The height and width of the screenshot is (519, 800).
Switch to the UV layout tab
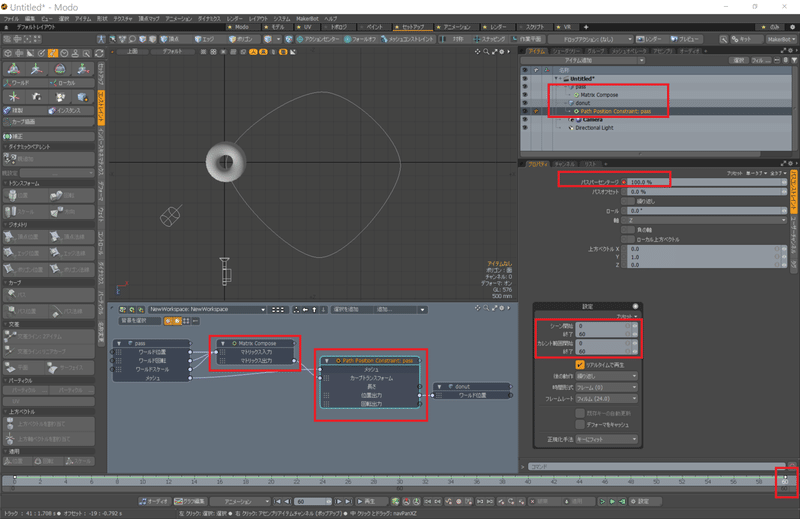[x=308, y=27]
